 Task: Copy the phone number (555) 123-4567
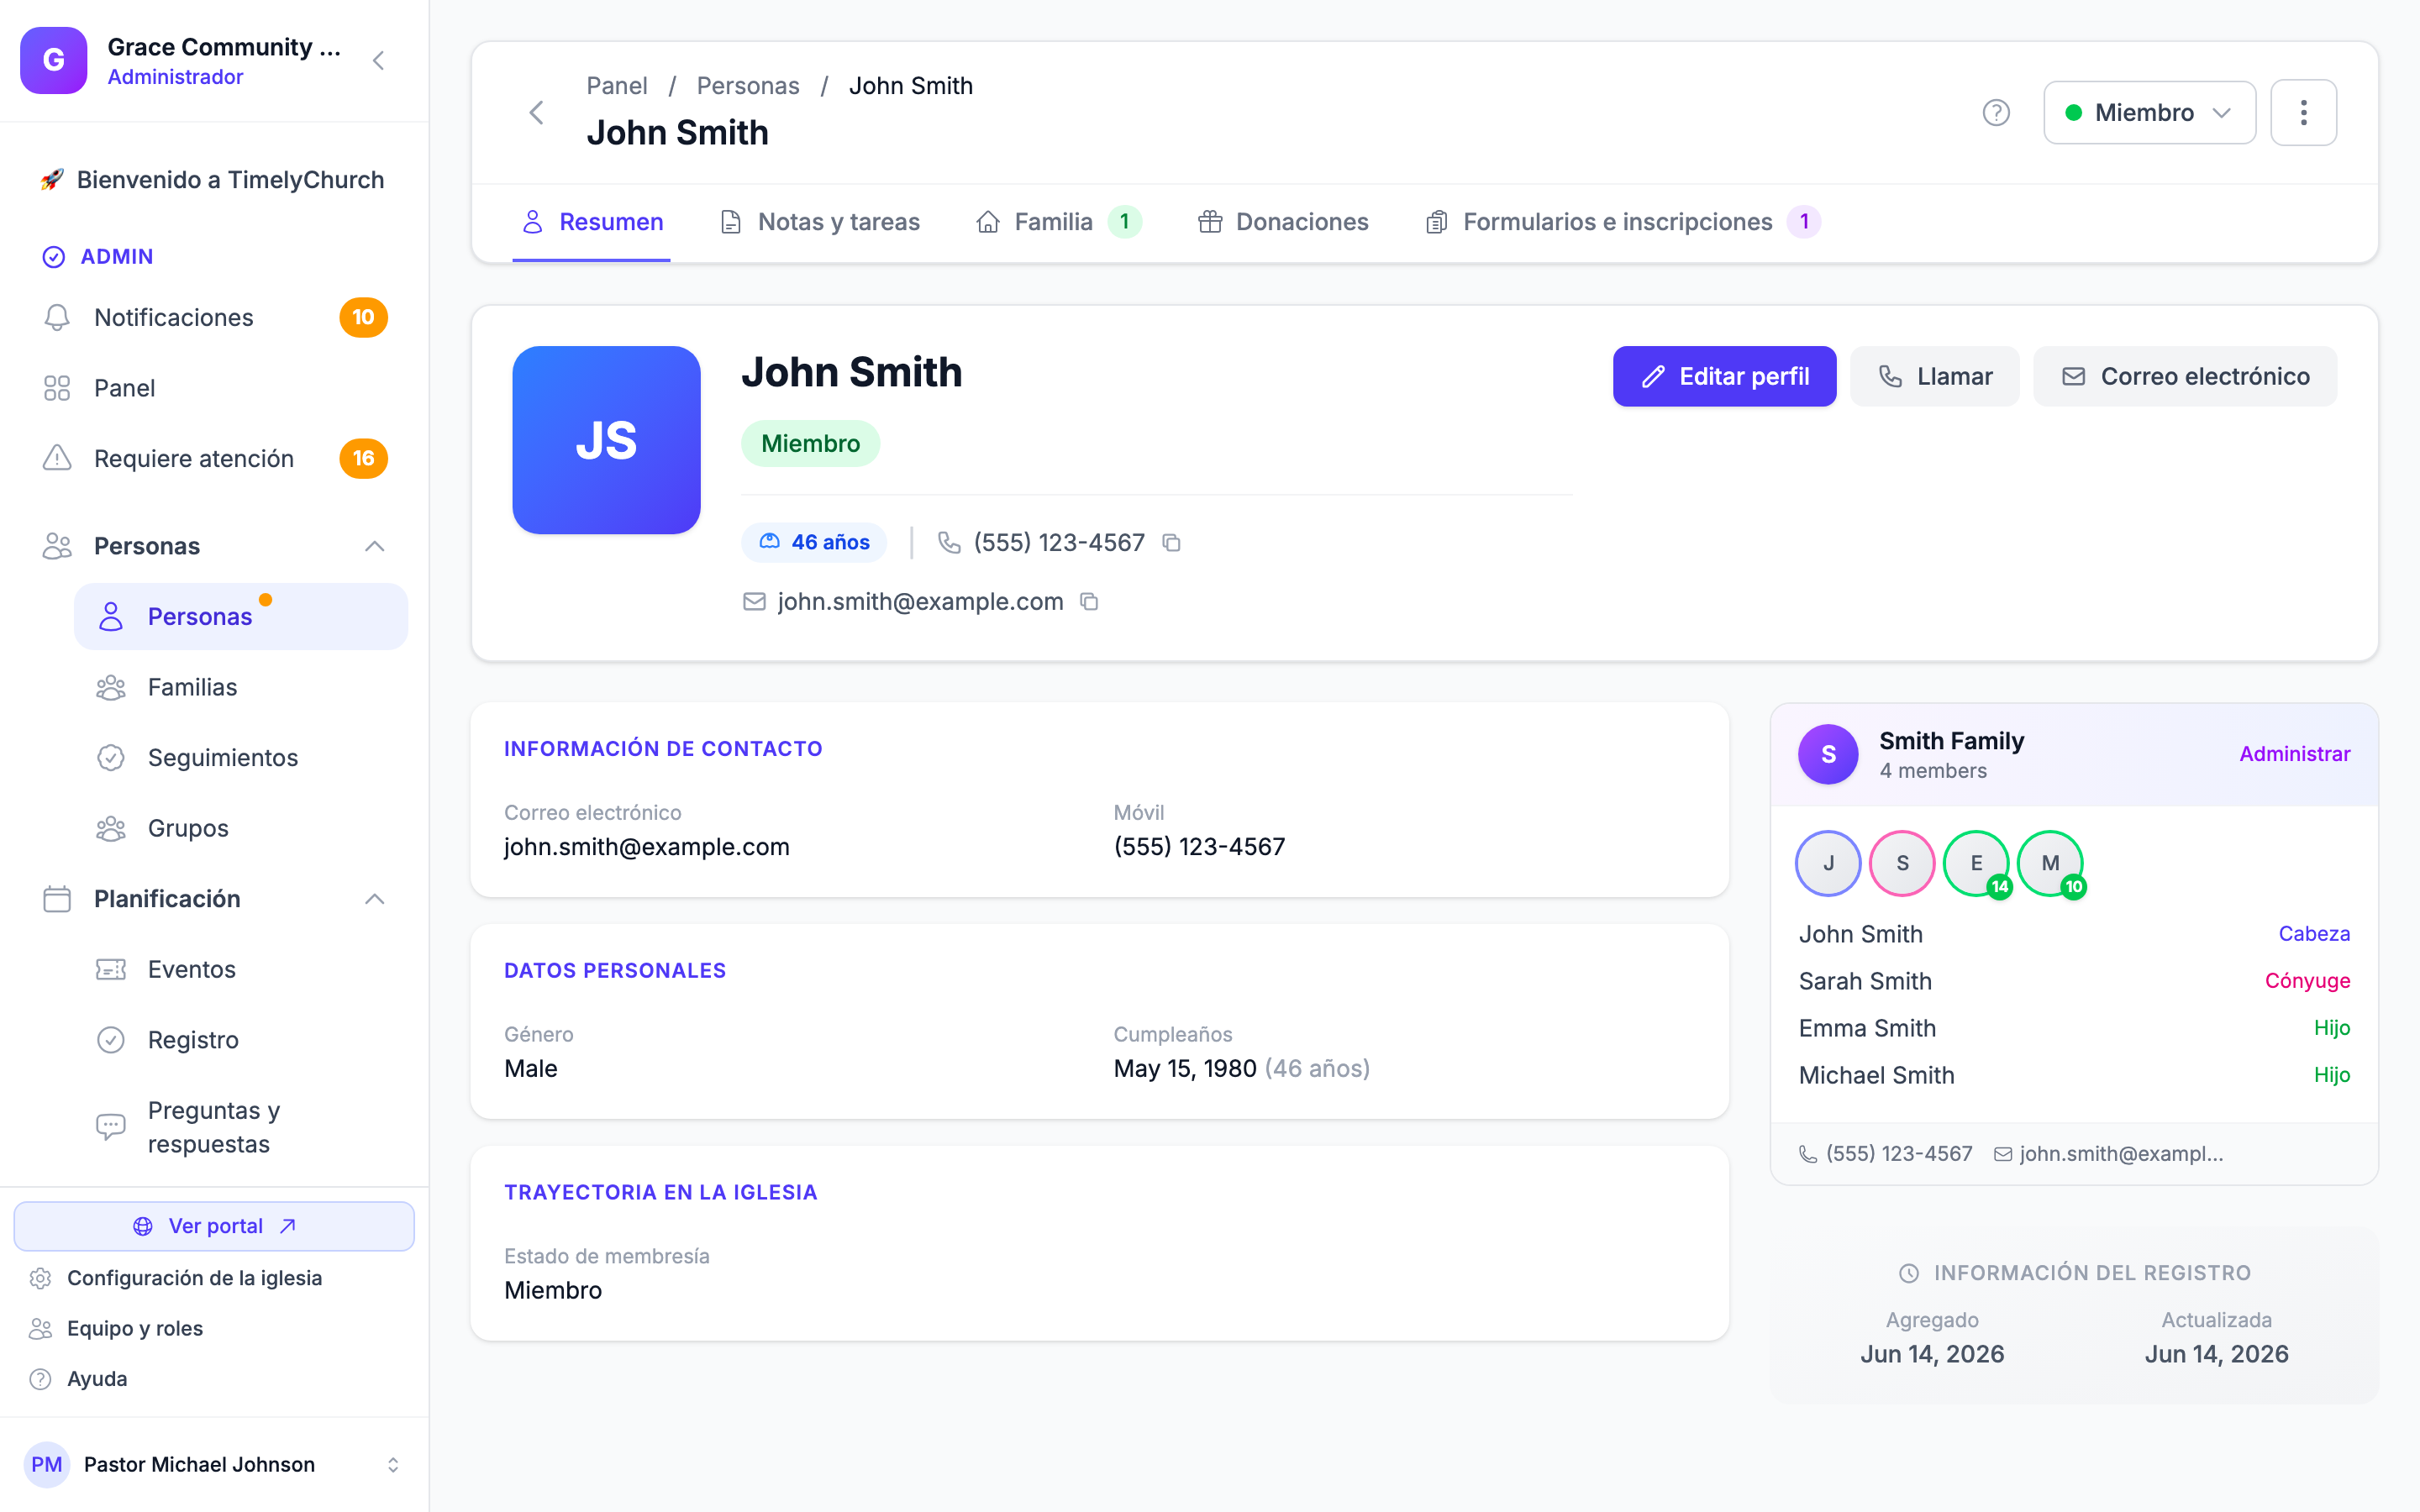(1171, 543)
